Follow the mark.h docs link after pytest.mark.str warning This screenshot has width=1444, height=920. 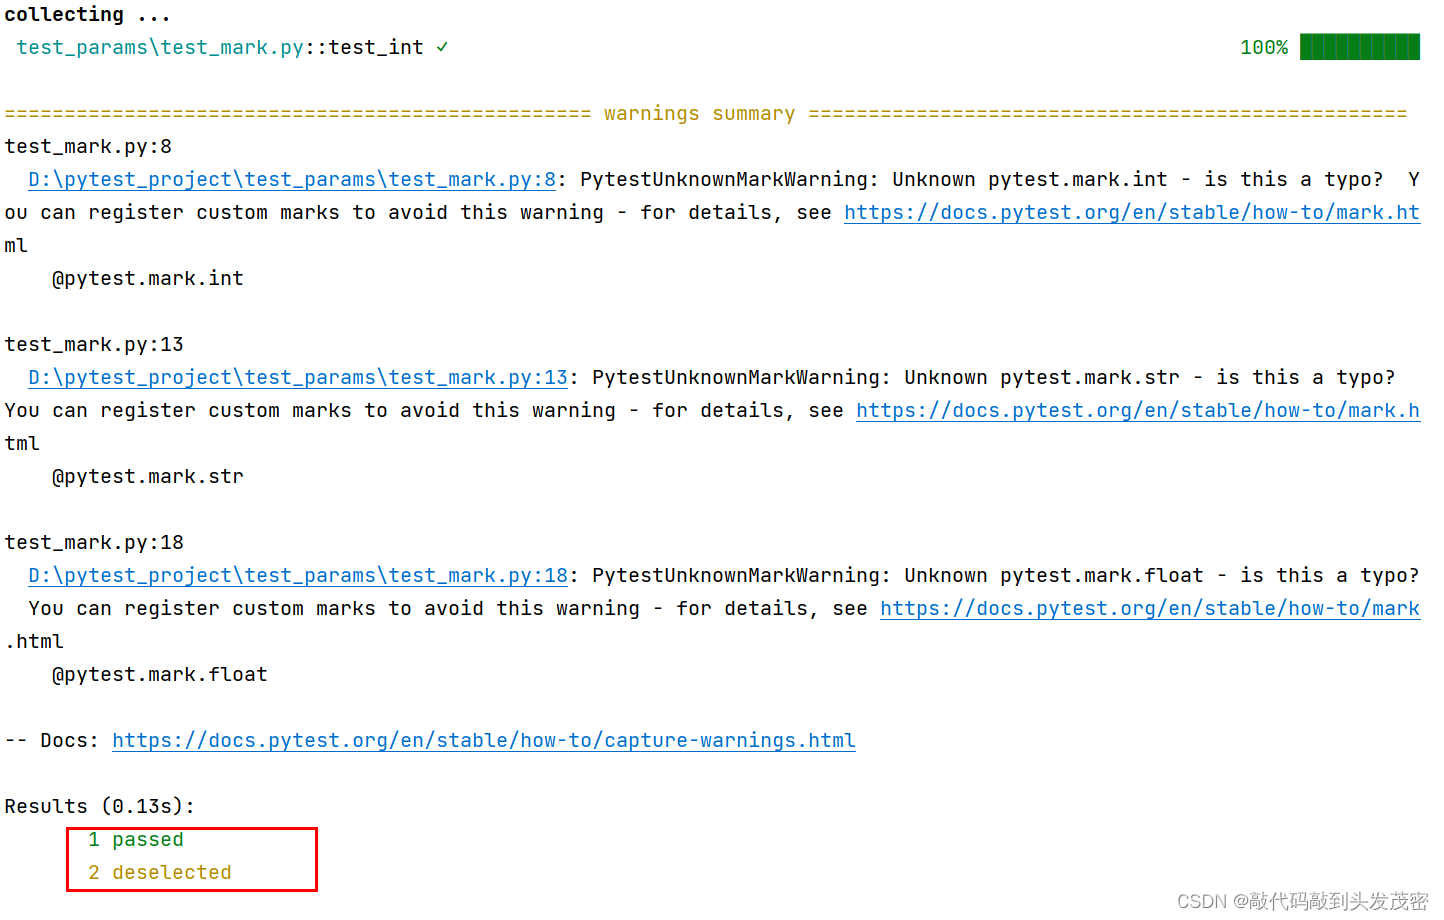pos(1138,411)
